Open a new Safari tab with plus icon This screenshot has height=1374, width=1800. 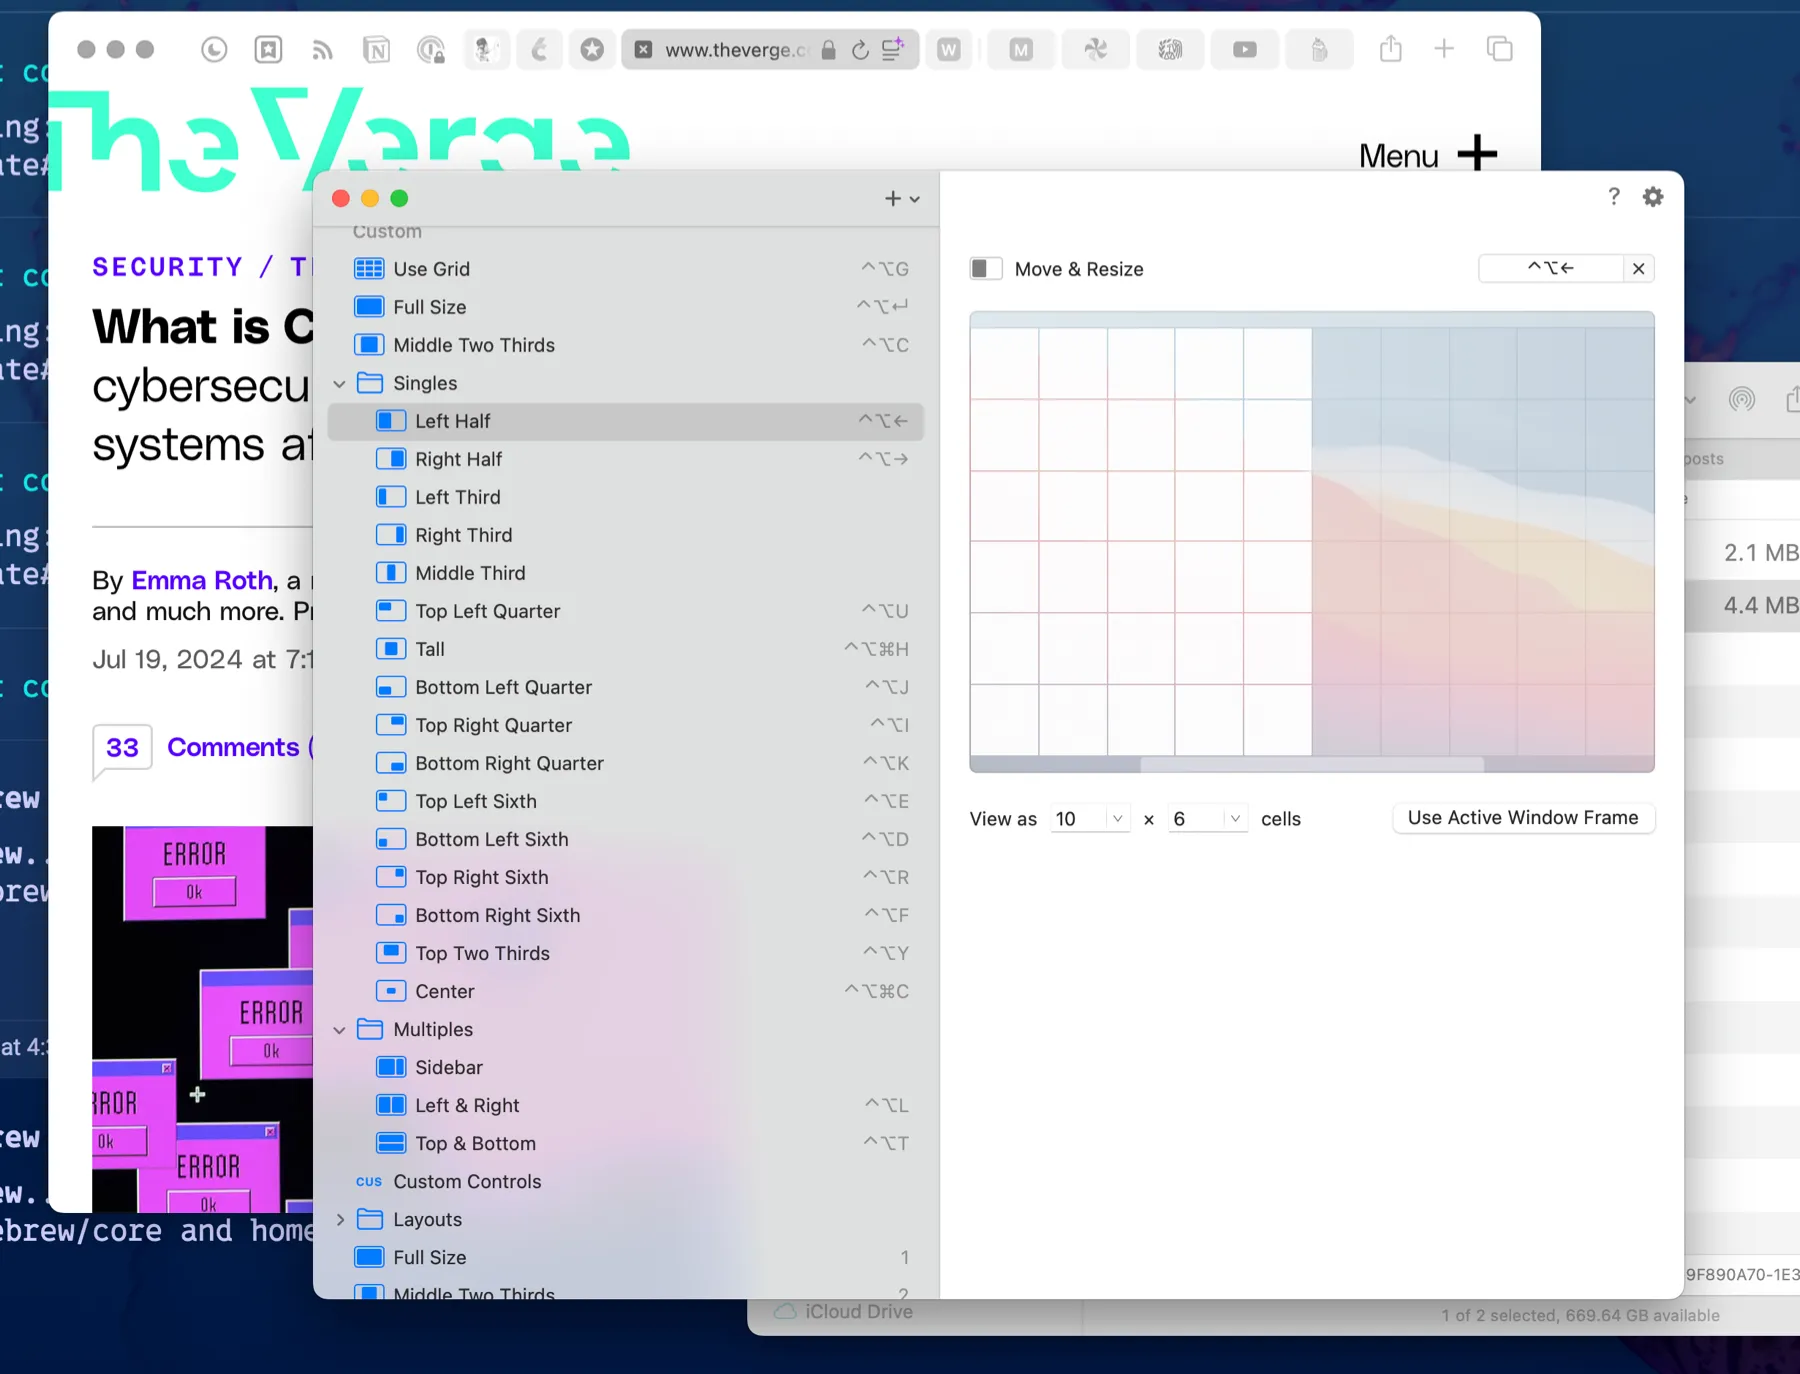pyautogui.click(x=1443, y=49)
